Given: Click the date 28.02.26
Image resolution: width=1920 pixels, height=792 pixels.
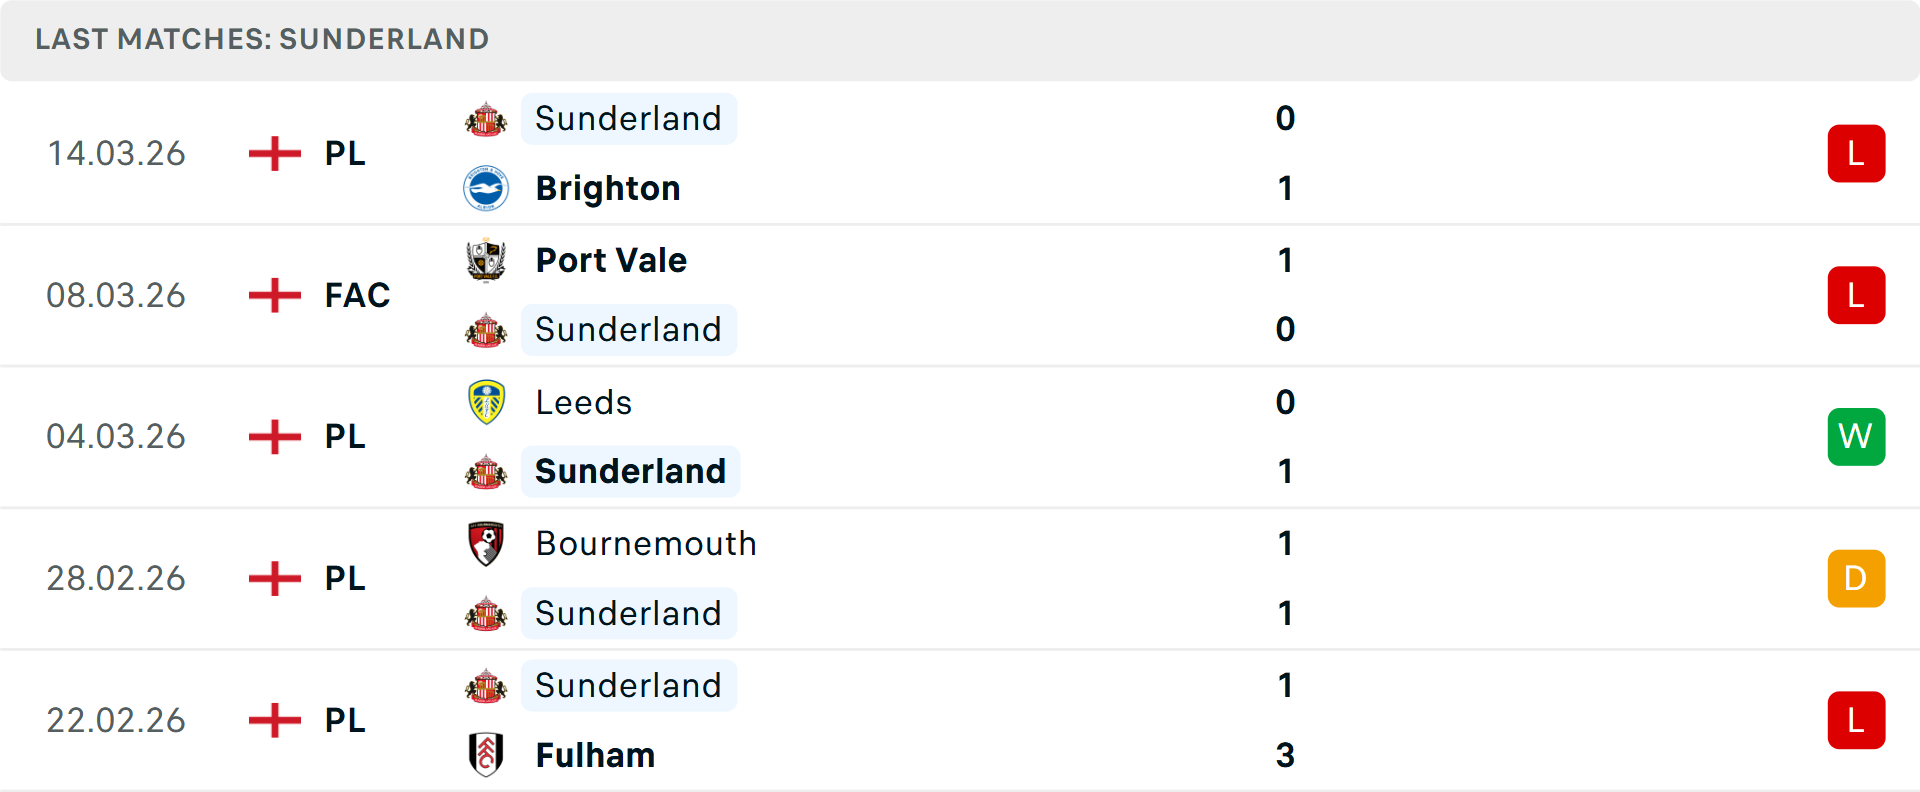Looking at the screenshot, I should 116,578.
